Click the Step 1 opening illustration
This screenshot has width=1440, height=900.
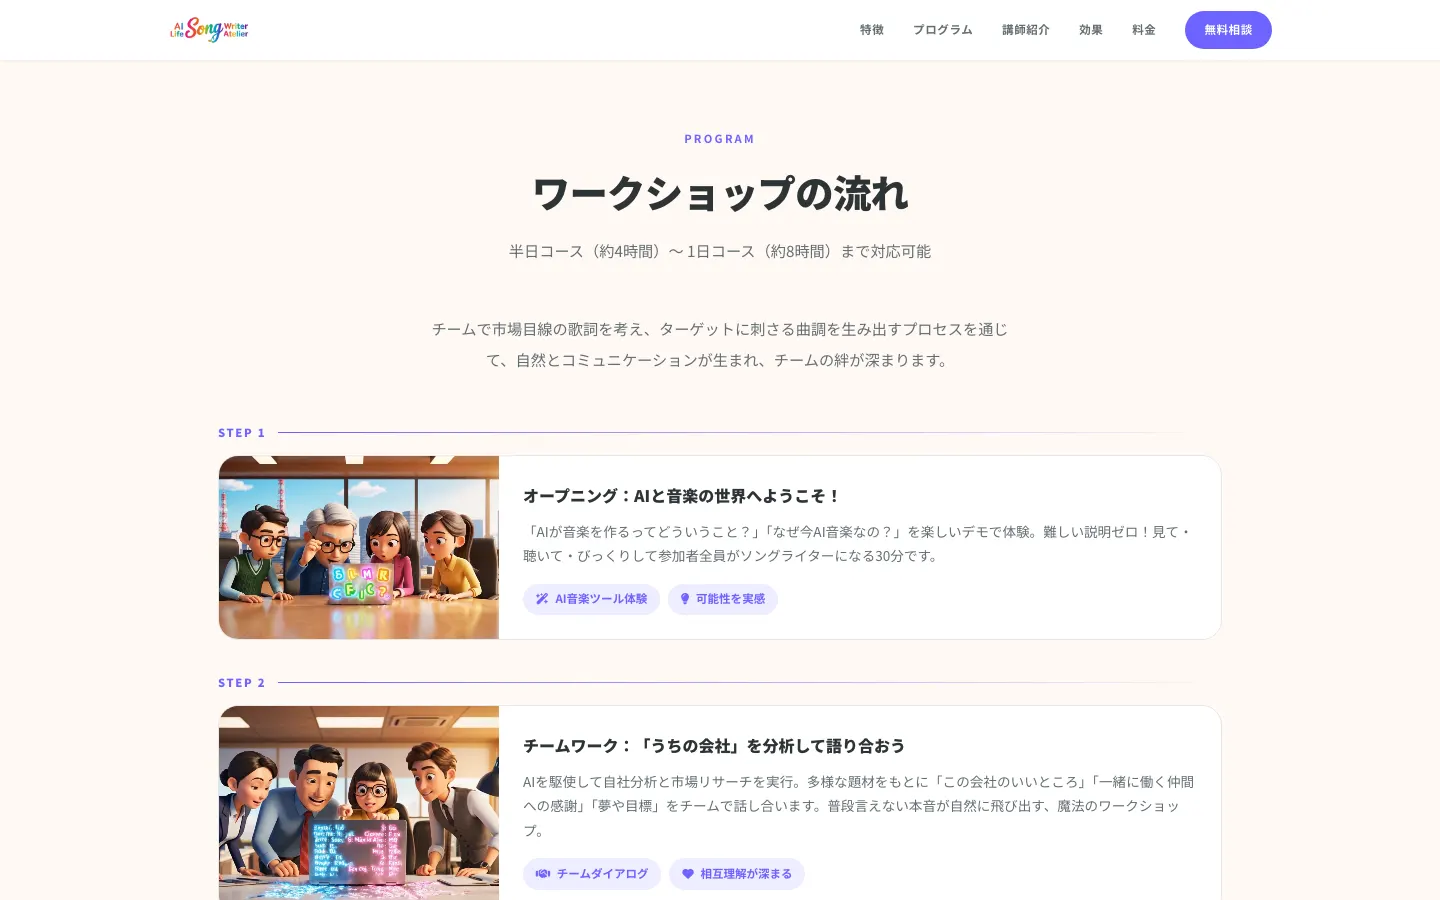click(359, 547)
